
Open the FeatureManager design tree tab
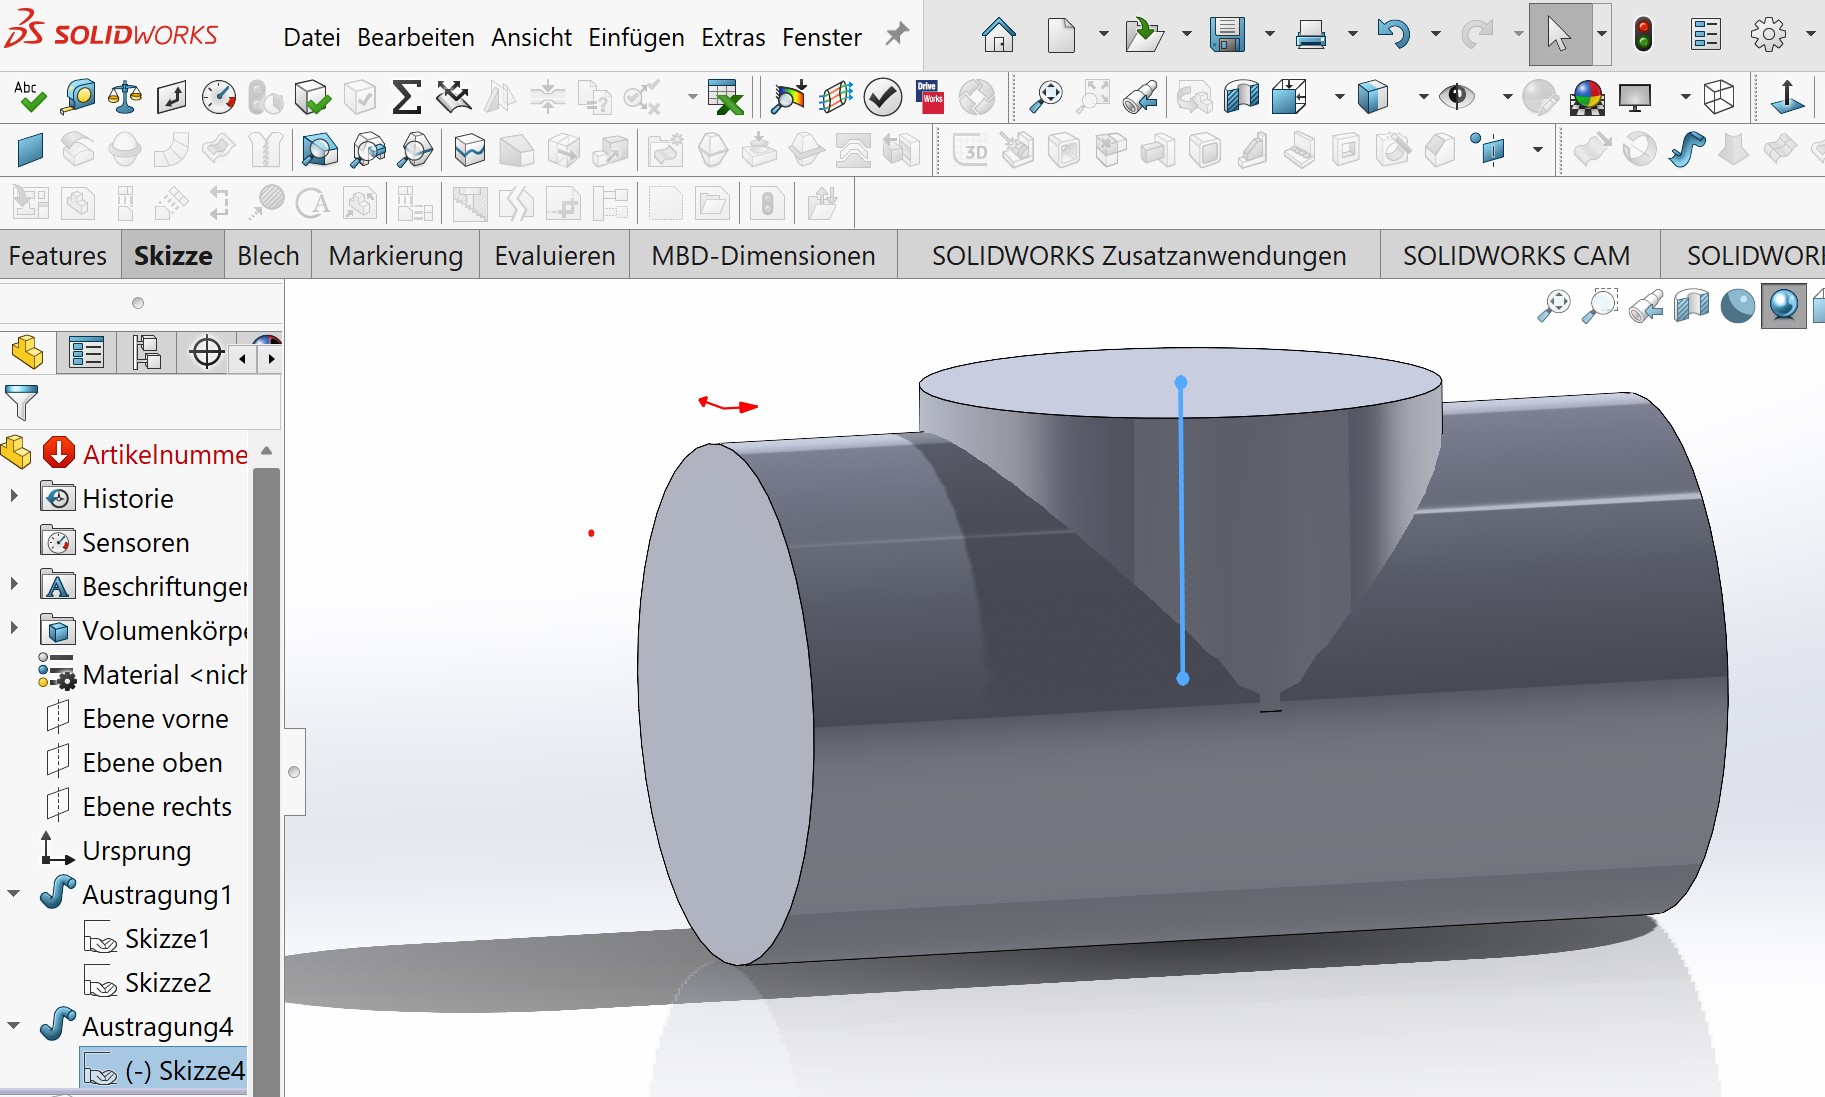pos(28,353)
